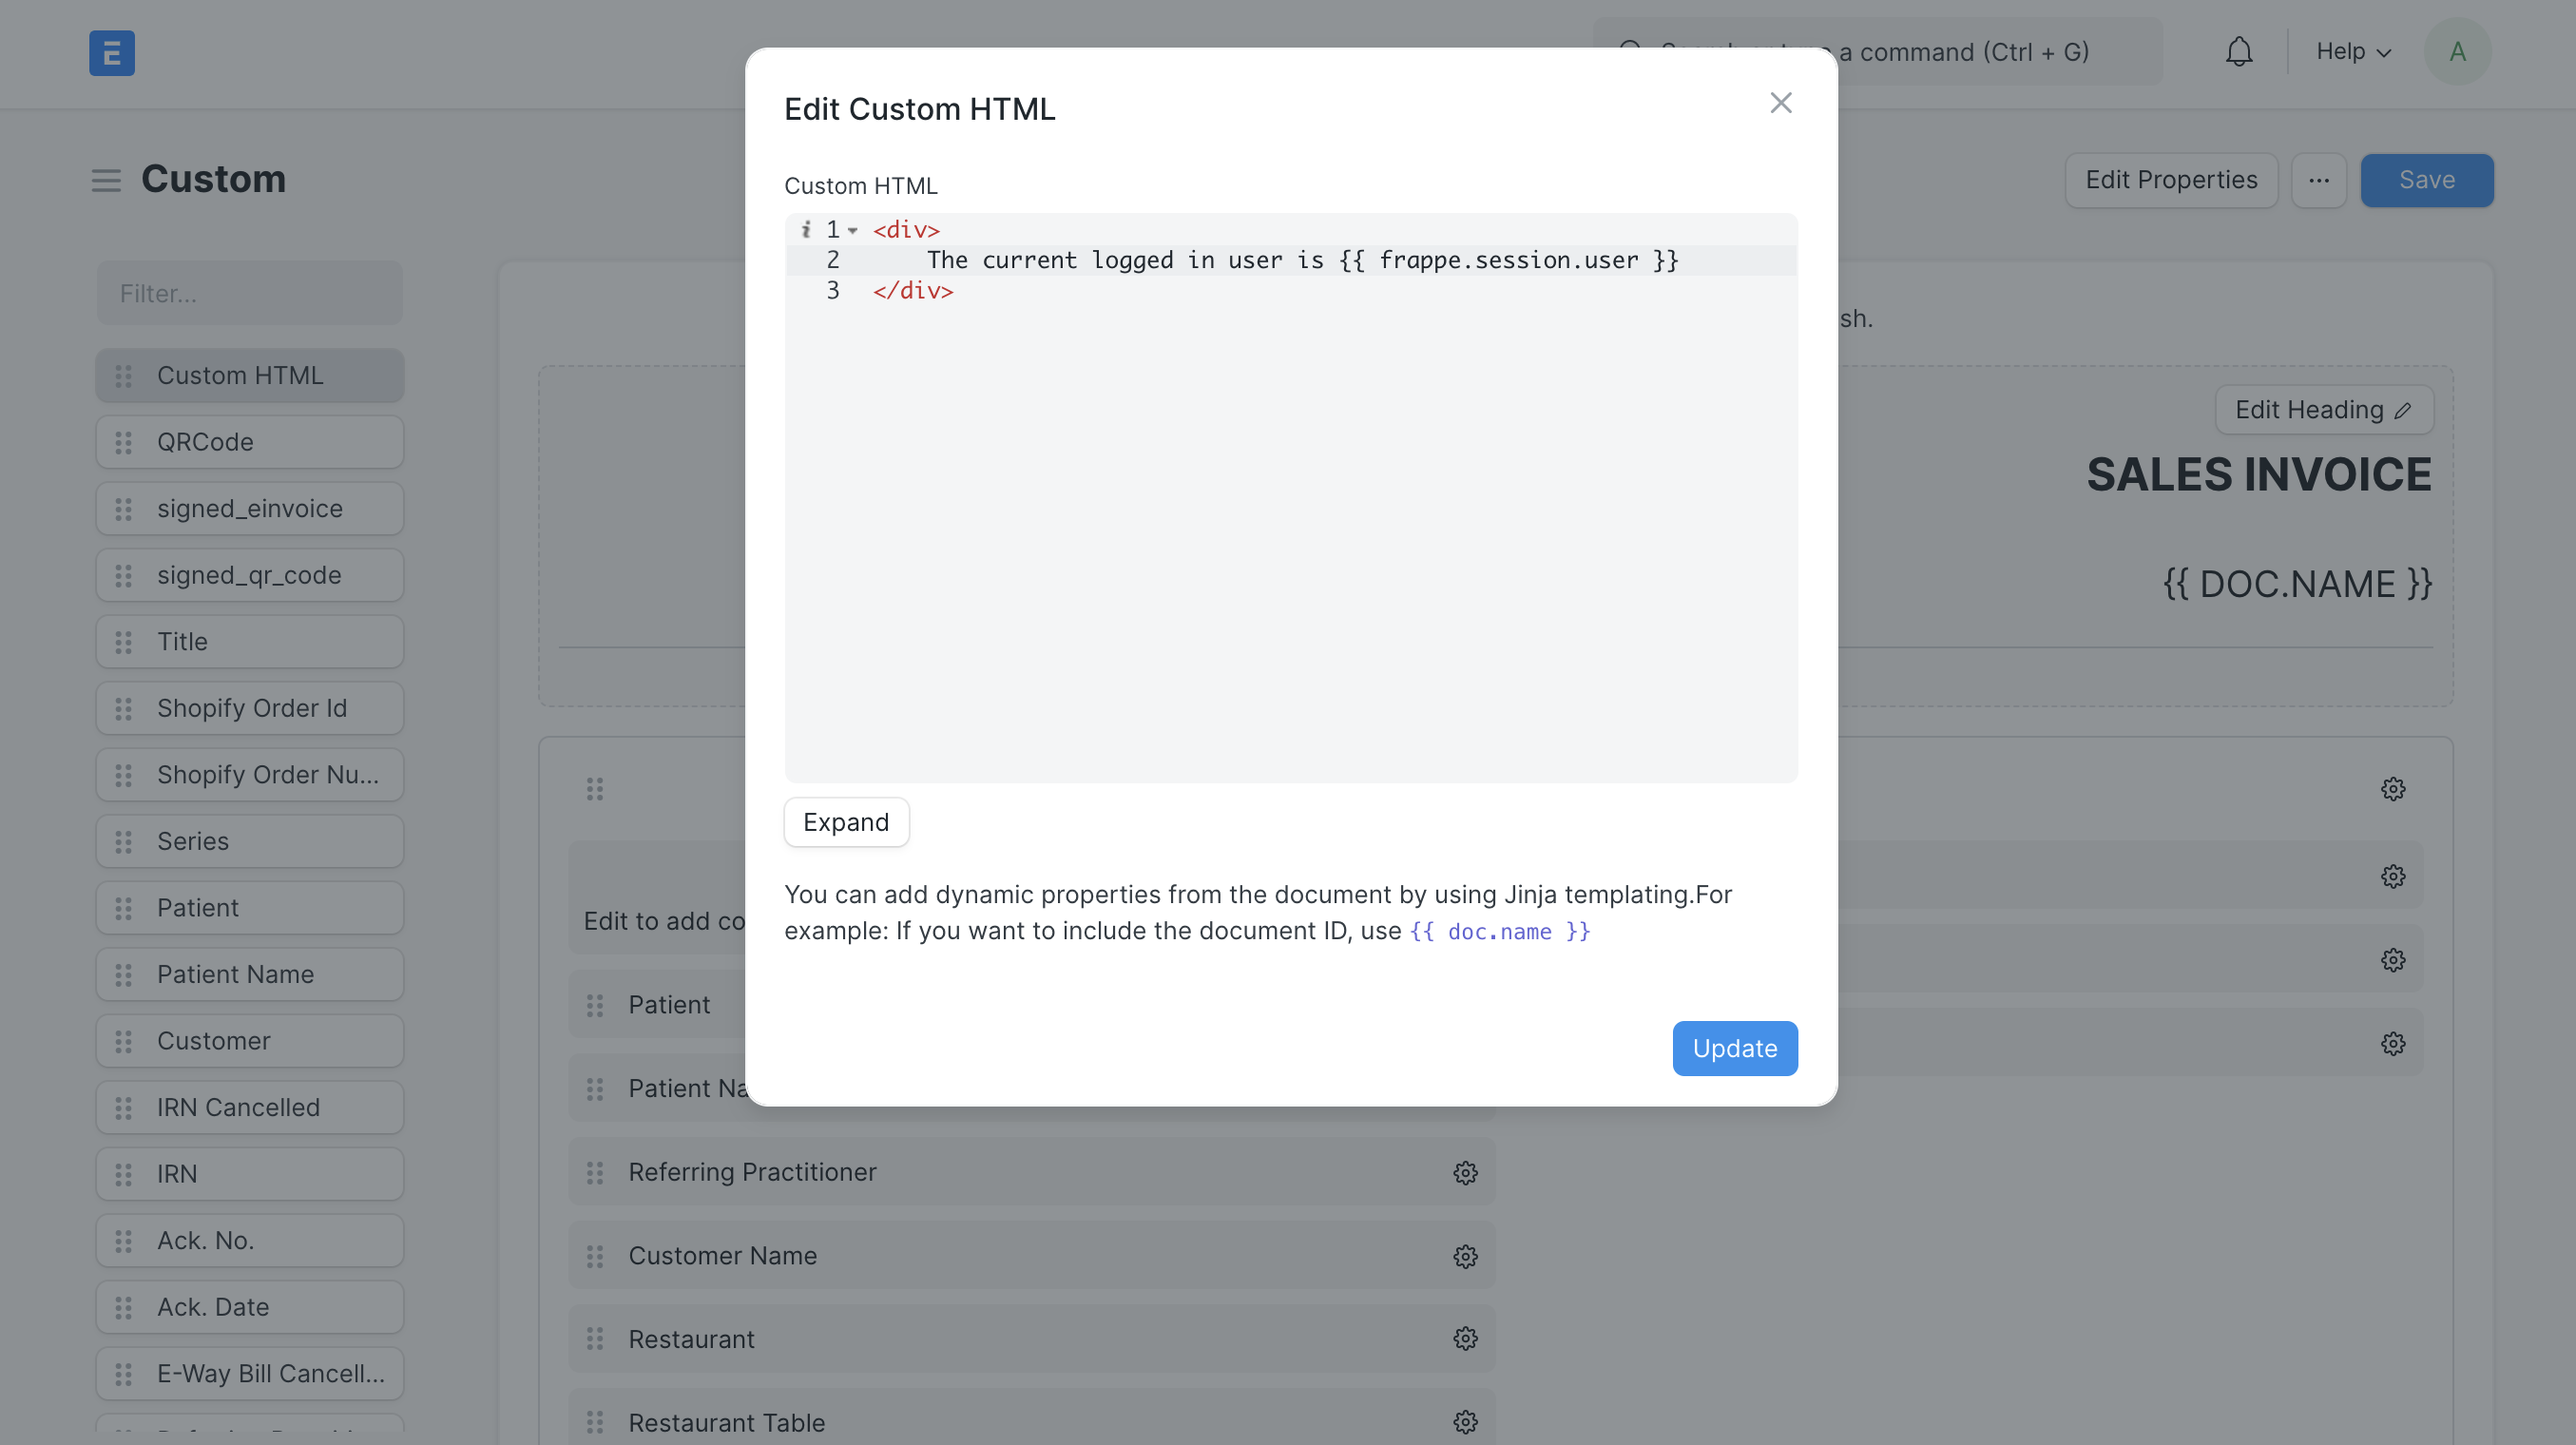Expand the Custom HTML editor
Screen dimensions: 2576x1445
[x=846, y=822]
